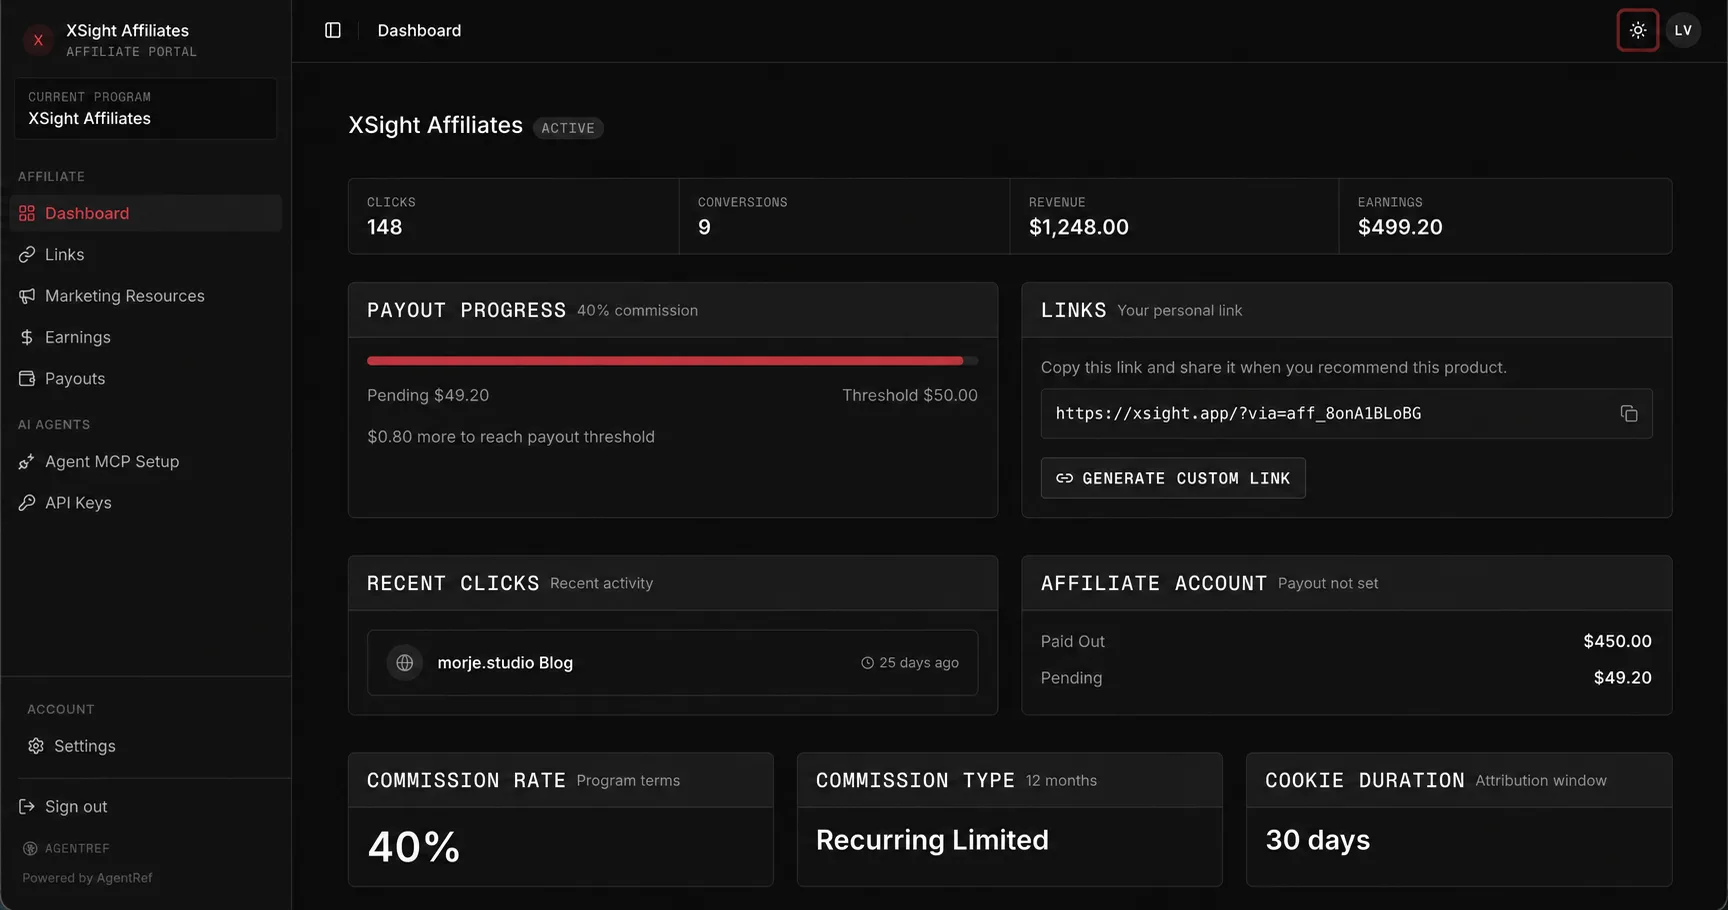Open the Current Program selector
Image resolution: width=1728 pixels, height=910 pixels.
pos(145,108)
